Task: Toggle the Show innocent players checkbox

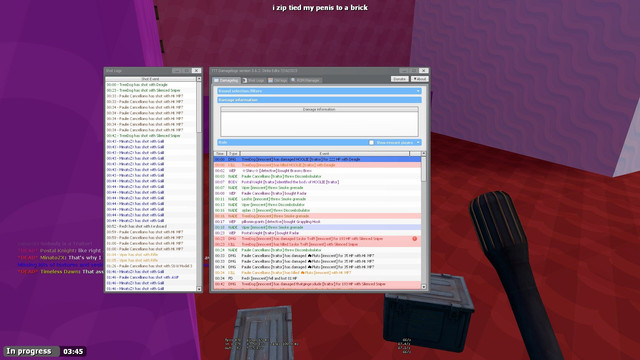Action: pyautogui.click(x=371, y=142)
